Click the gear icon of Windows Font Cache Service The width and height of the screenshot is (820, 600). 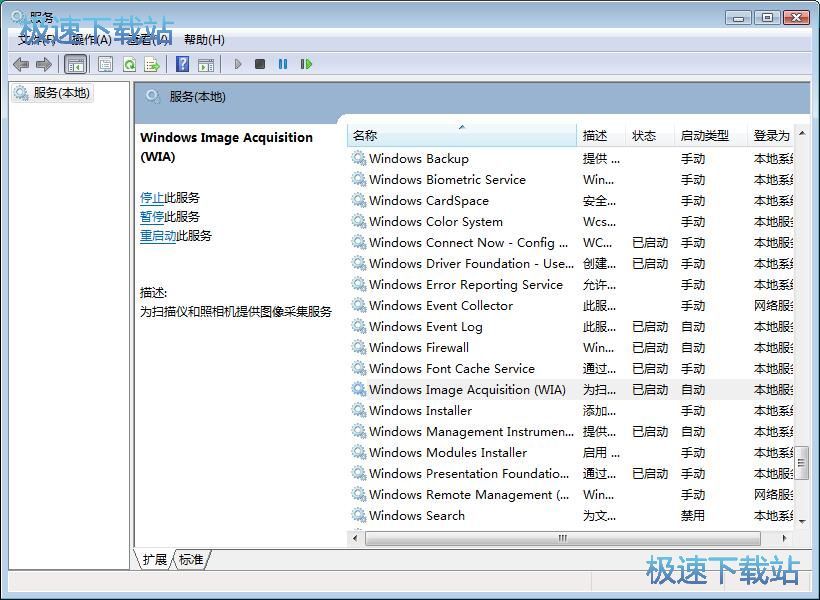[359, 368]
